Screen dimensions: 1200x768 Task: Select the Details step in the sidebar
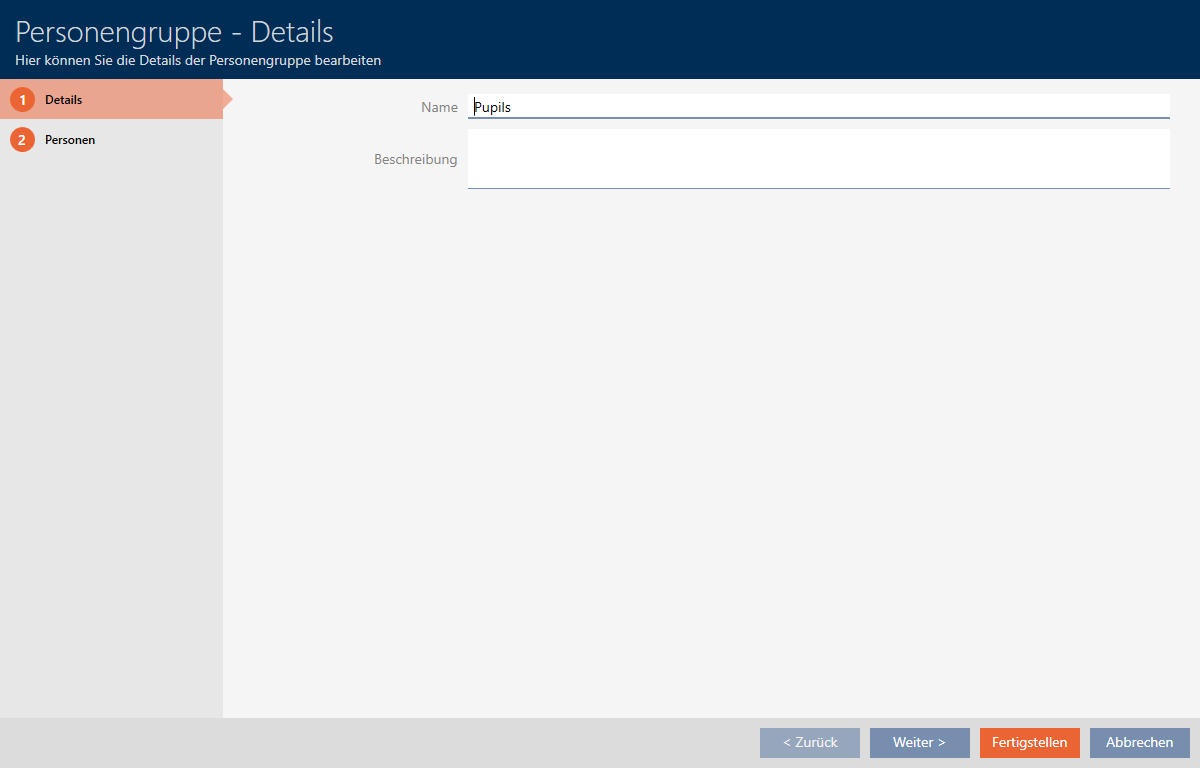coord(64,100)
